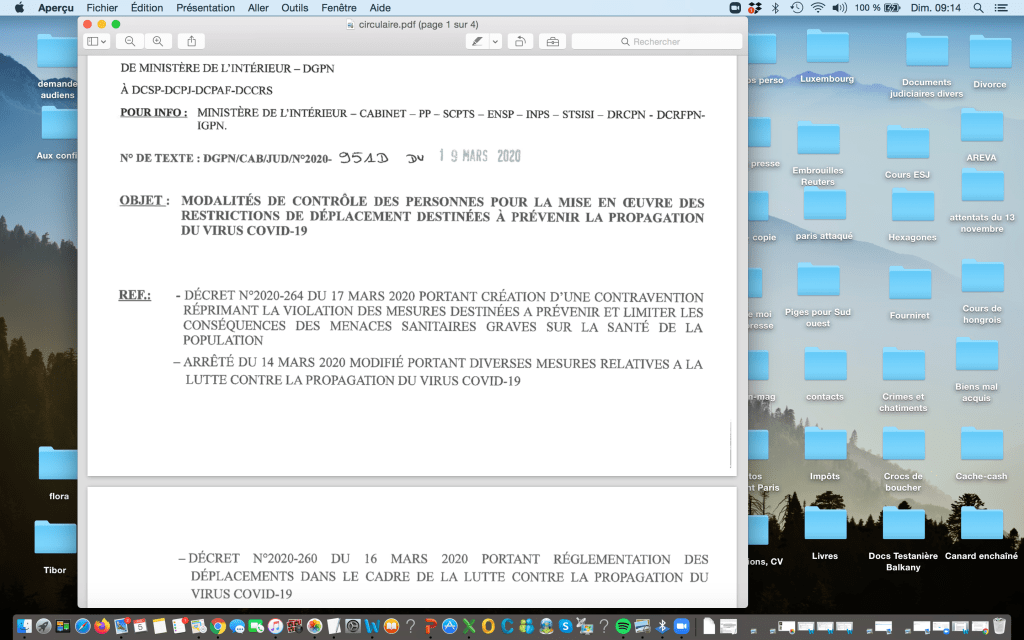Open the Apple menu
The width and height of the screenshot is (1024, 640).
coord(19,7)
